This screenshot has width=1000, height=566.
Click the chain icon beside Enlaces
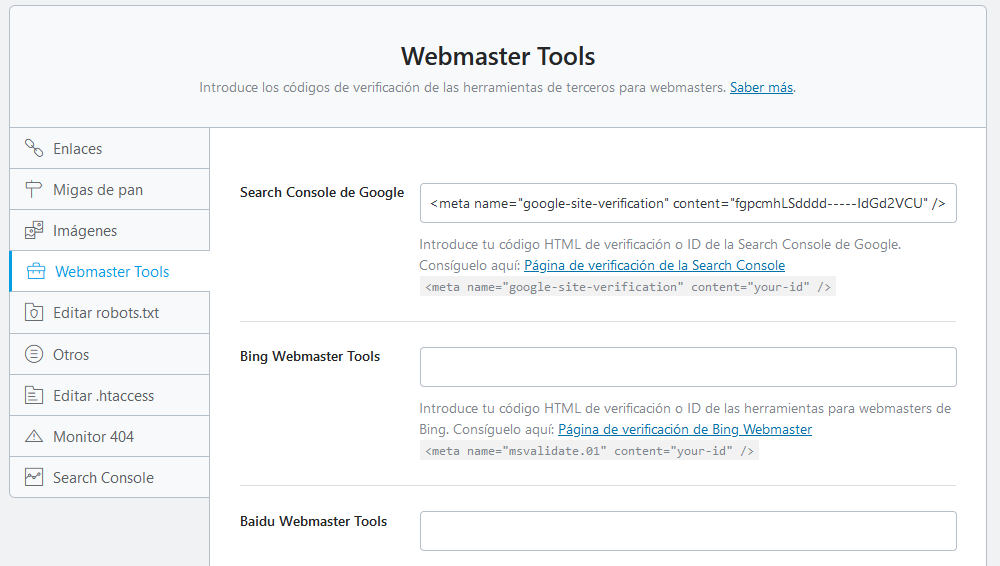34,148
